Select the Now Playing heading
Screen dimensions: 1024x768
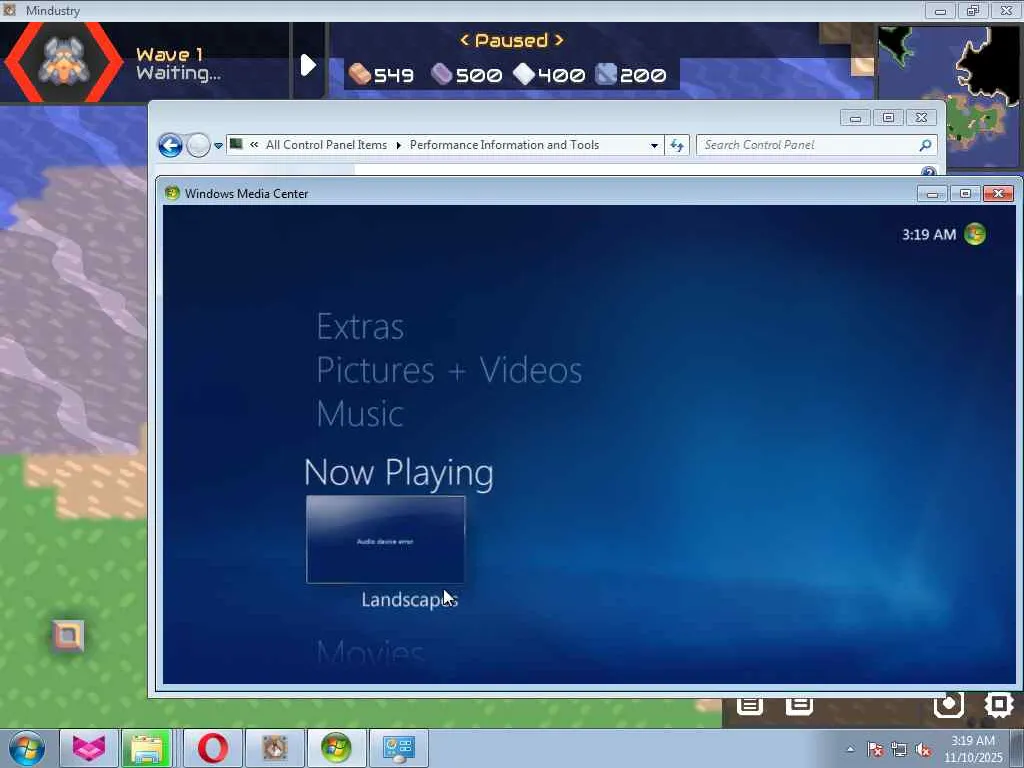click(x=399, y=472)
